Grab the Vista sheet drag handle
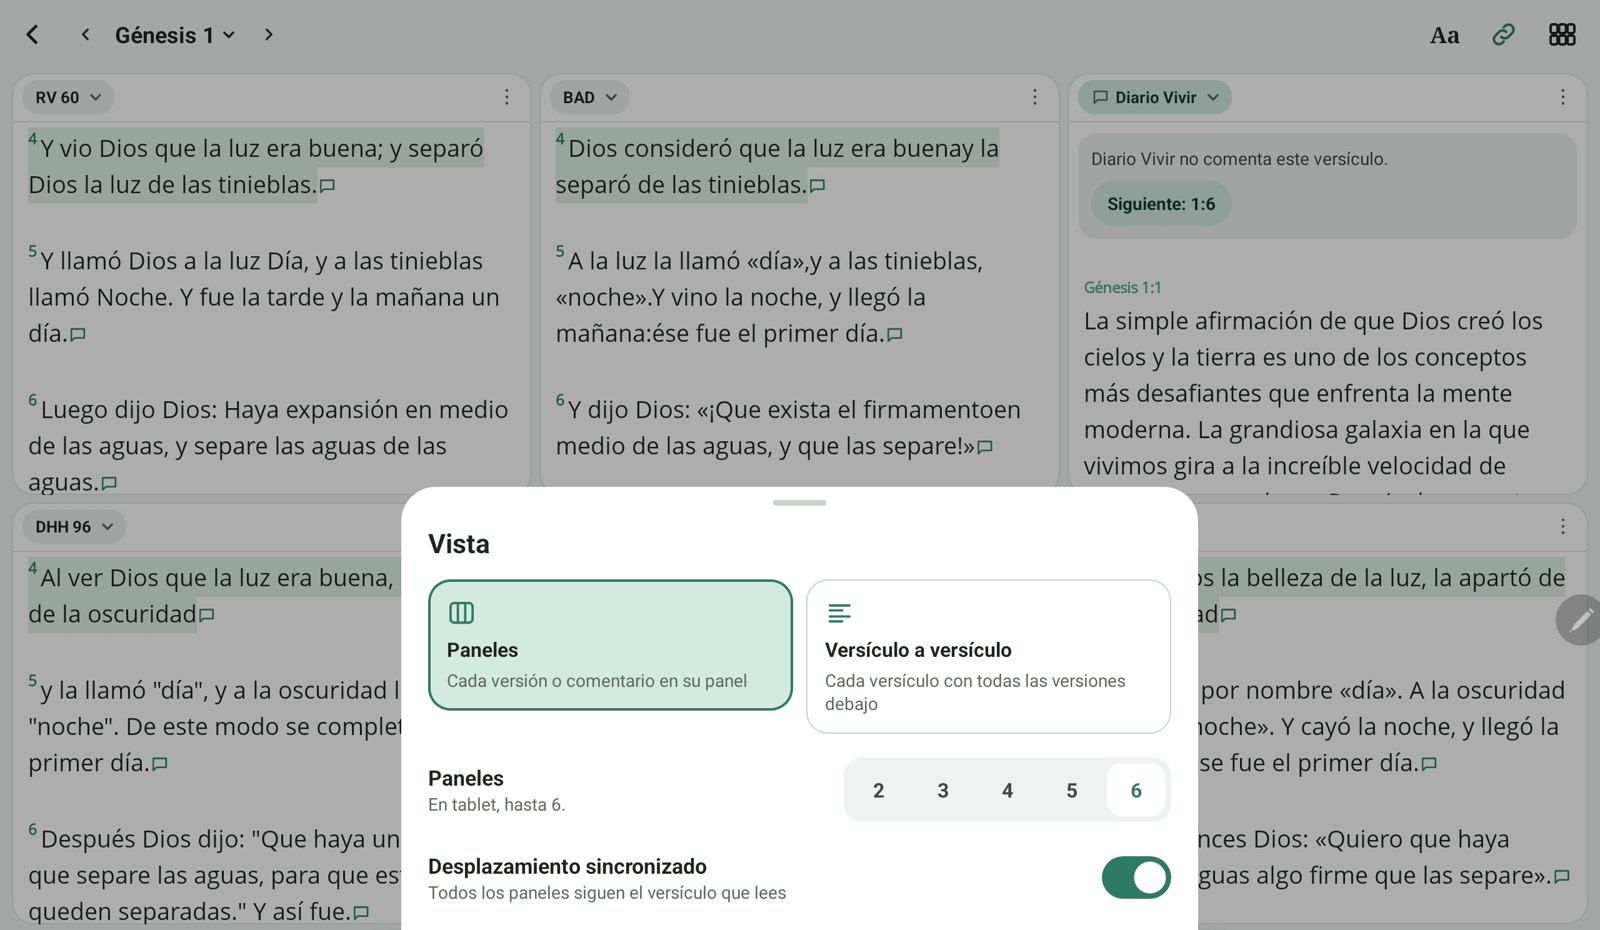Screen dimensions: 1600x930 click(799, 502)
